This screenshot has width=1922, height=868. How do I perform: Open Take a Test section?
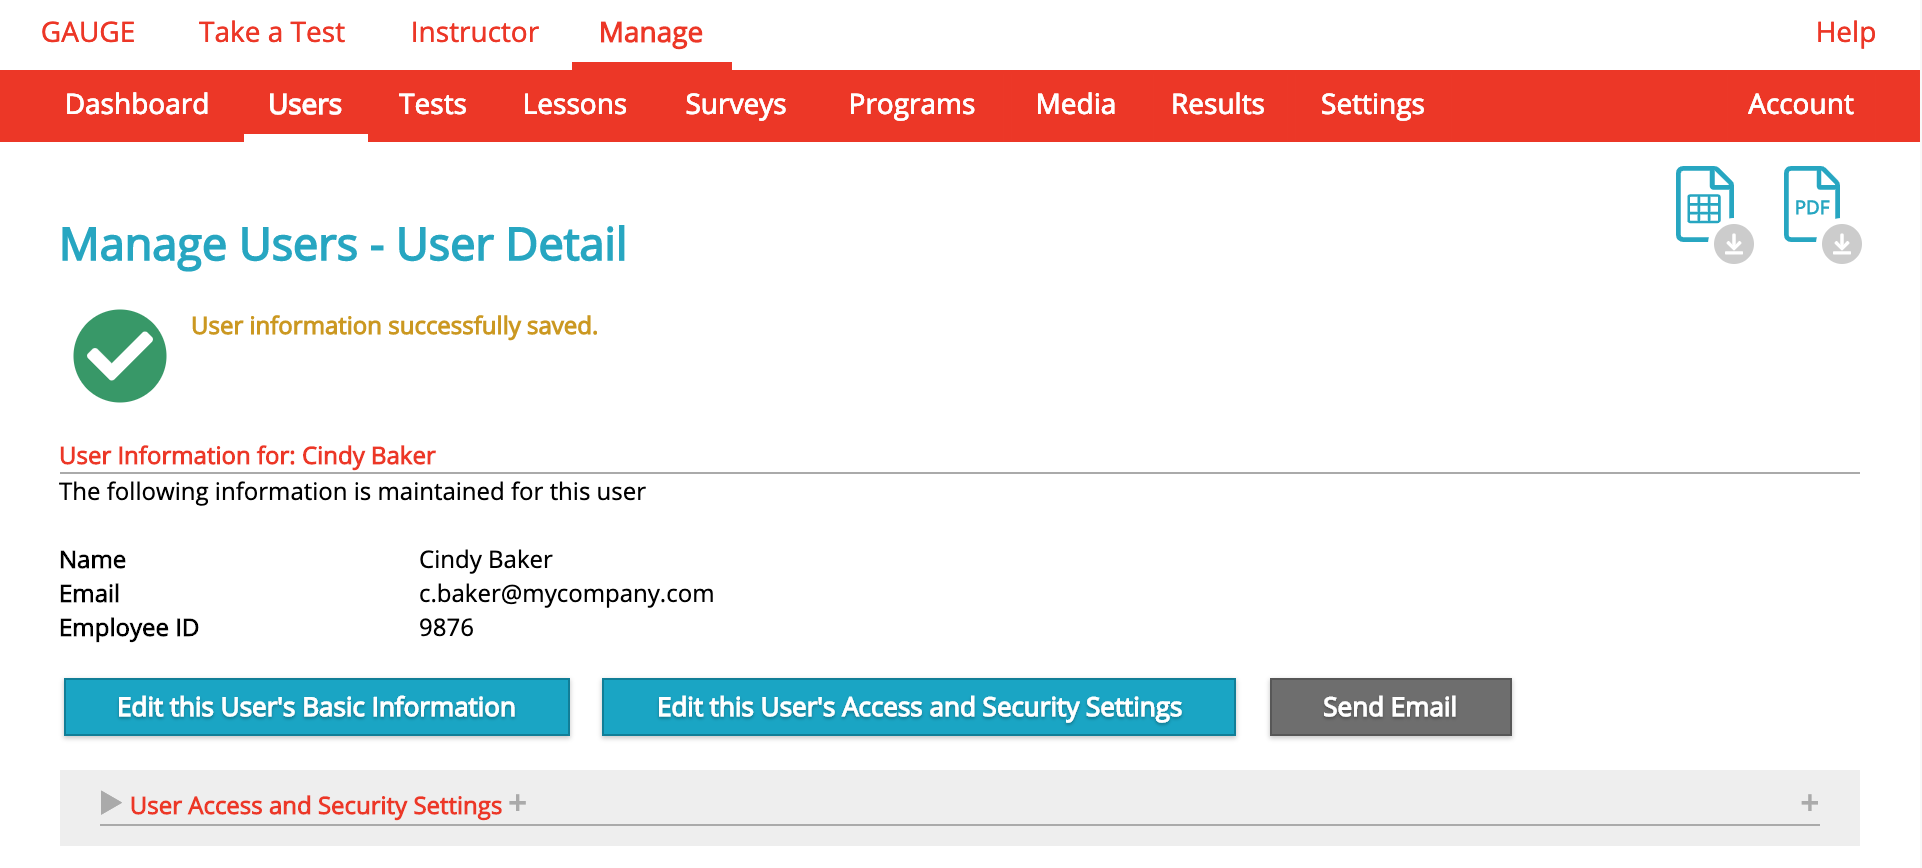[x=271, y=33]
